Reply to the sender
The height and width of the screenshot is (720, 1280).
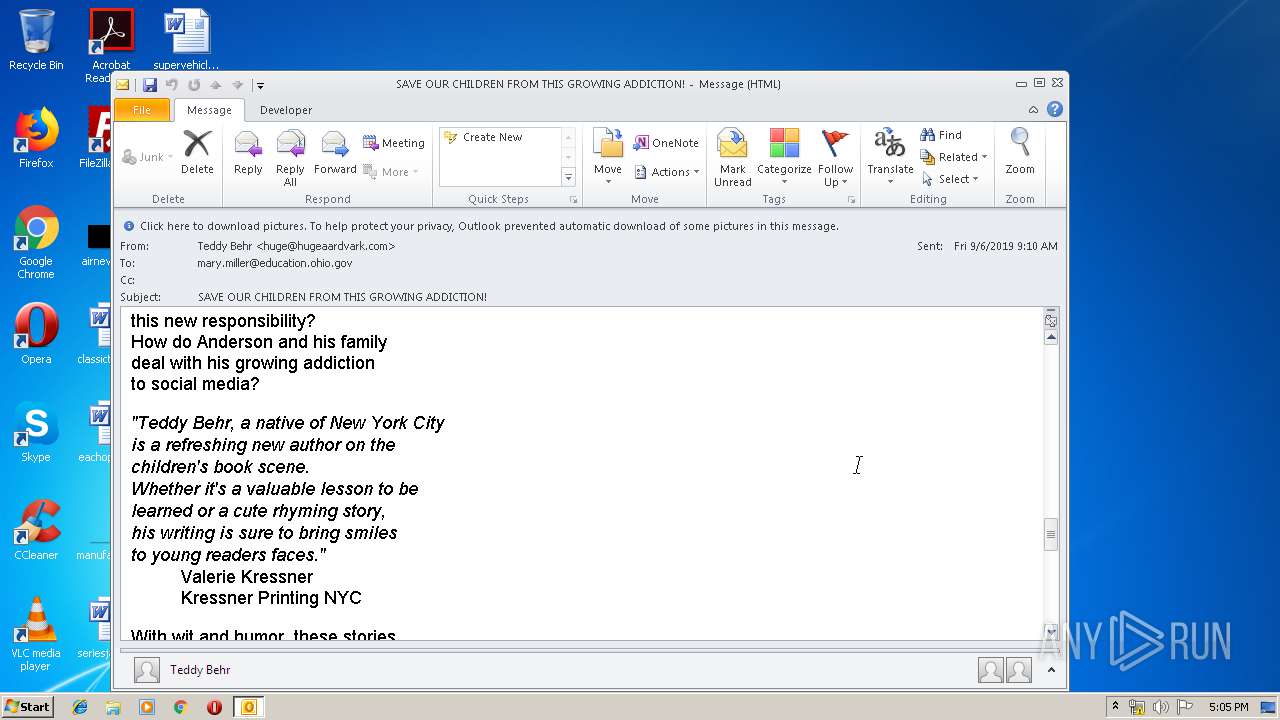click(248, 152)
